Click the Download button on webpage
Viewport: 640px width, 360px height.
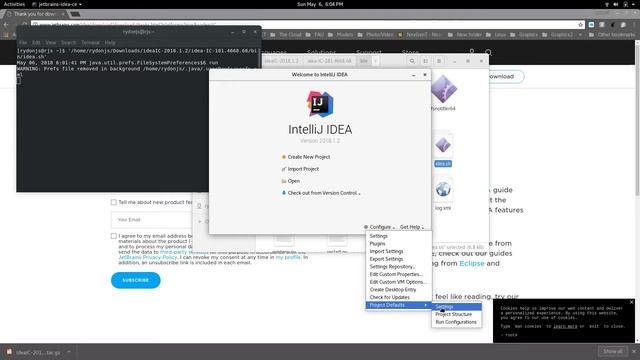tap(501, 76)
